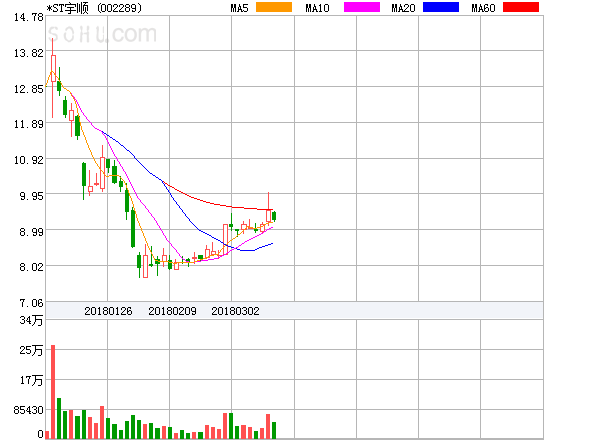Click the 9.95 price axis label
This screenshot has width=600, height=440.
[31, 196]
